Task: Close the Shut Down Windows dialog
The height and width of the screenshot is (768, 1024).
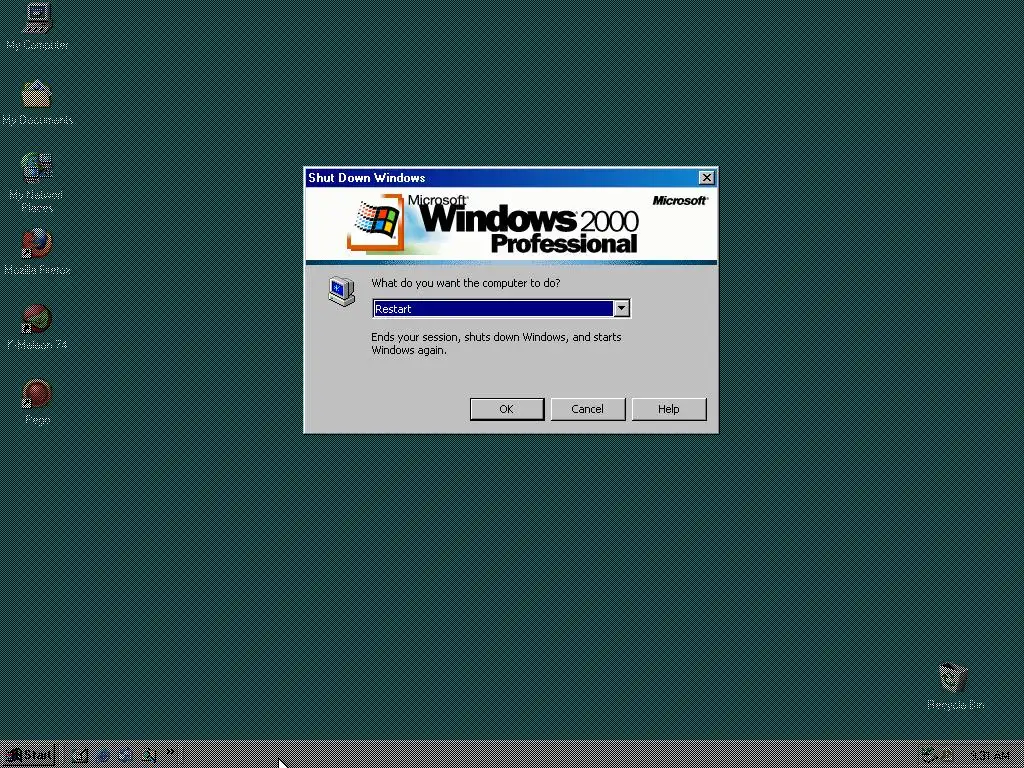Action: pyautogui.click(x=707, y=178)
